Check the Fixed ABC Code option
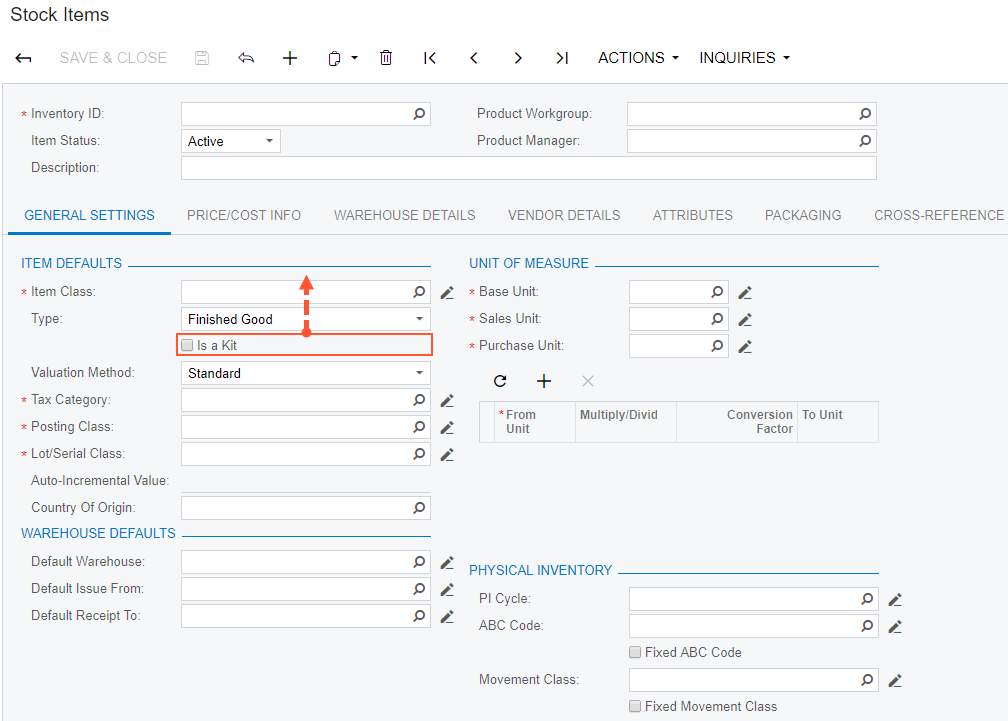1008x721 pixels. point(635,653)
